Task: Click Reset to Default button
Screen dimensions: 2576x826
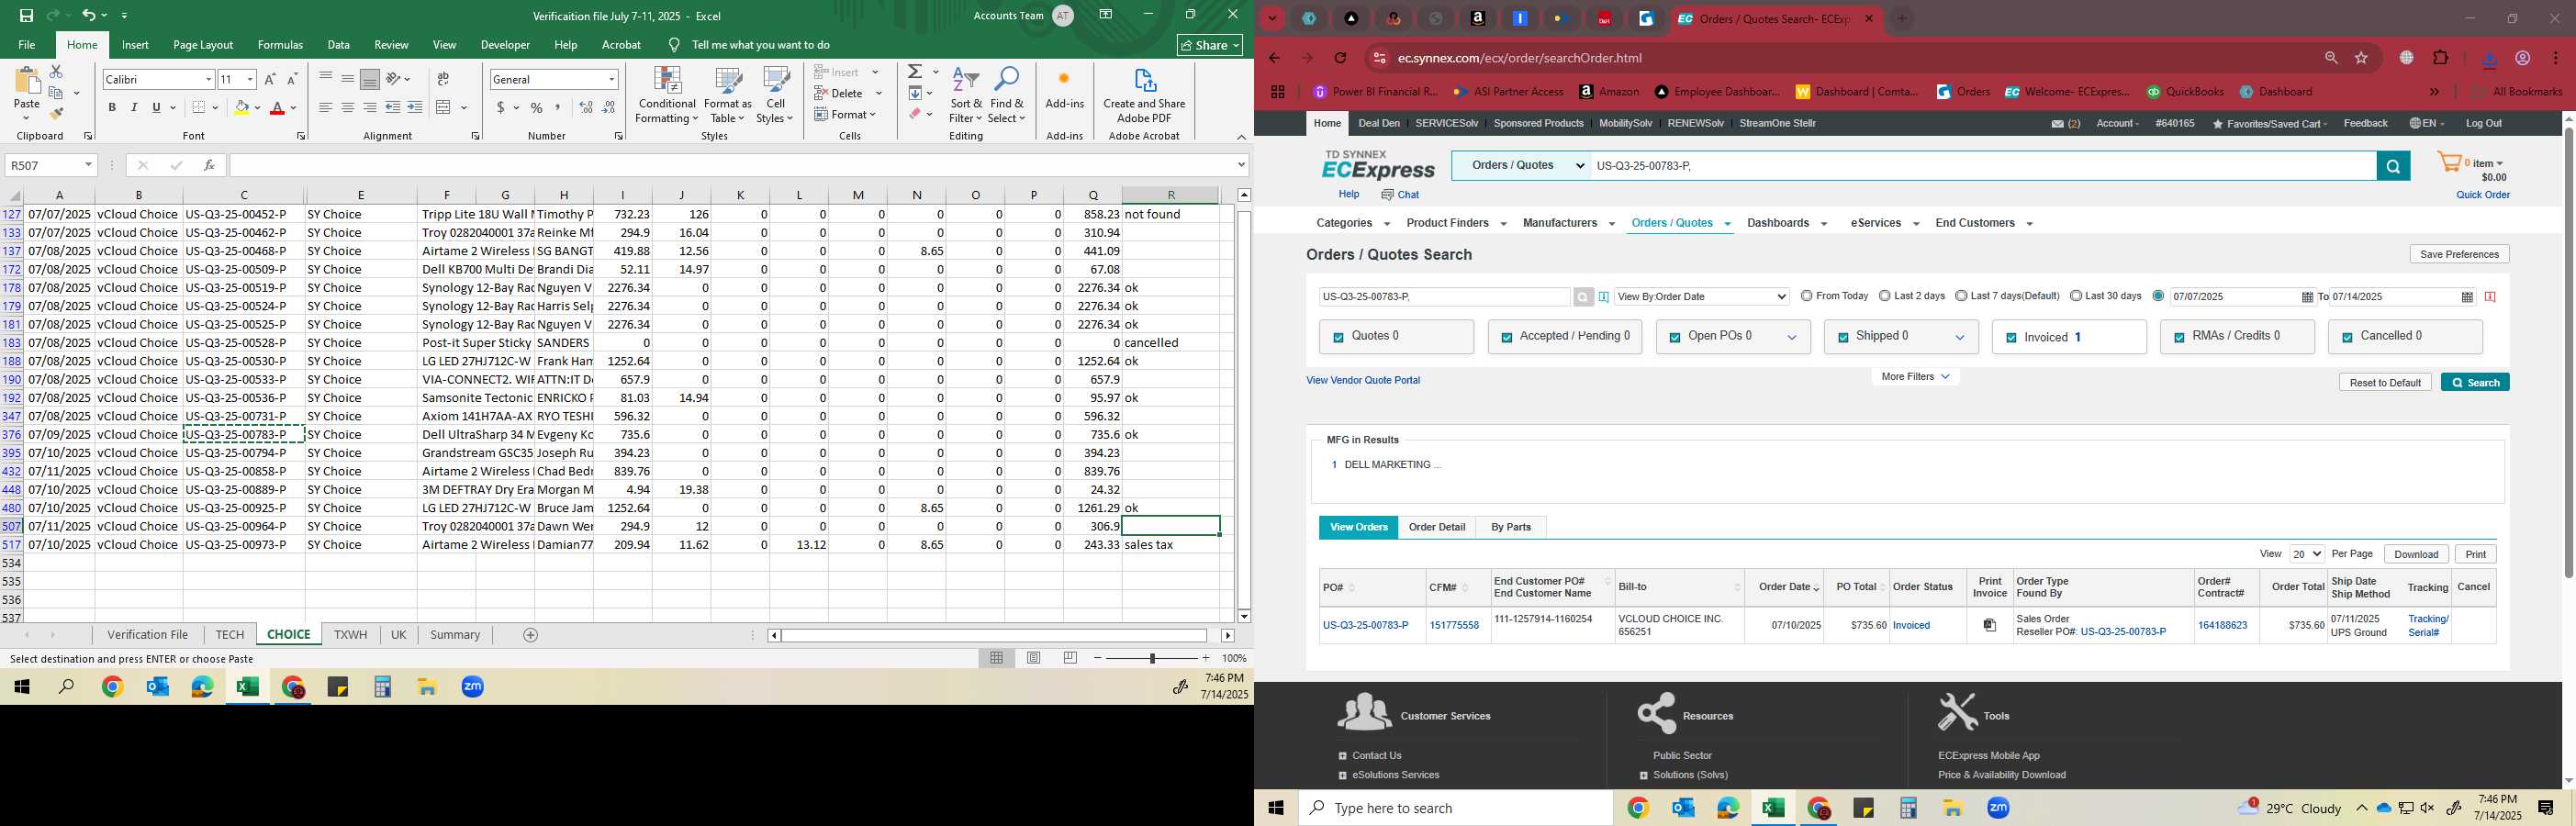Action: click(2385, 383)
